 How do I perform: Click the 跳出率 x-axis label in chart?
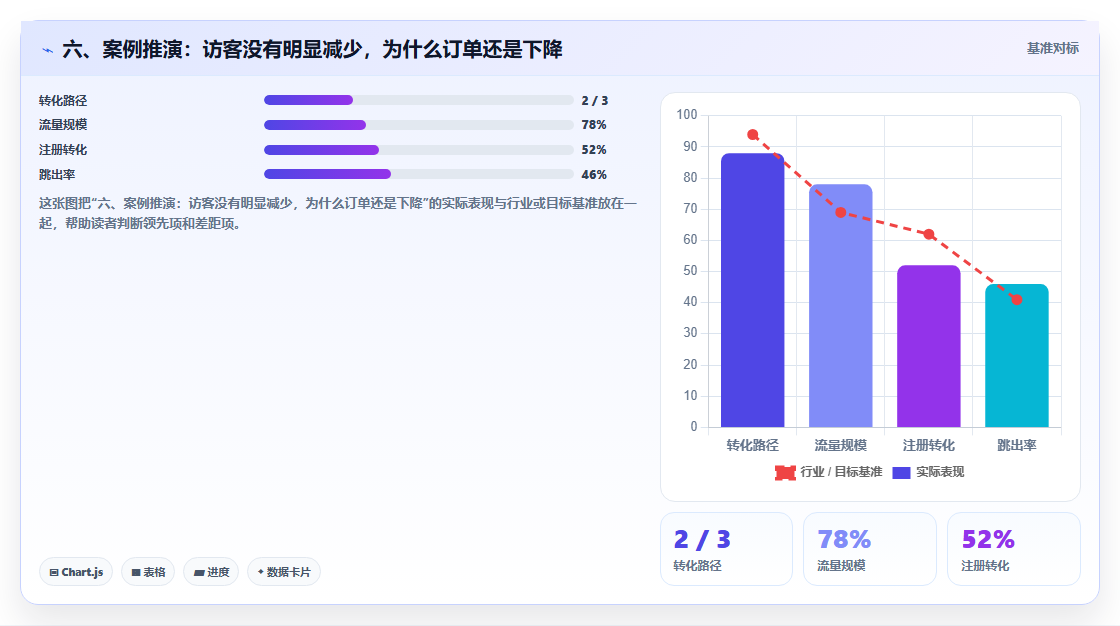tap(1016, 445)
